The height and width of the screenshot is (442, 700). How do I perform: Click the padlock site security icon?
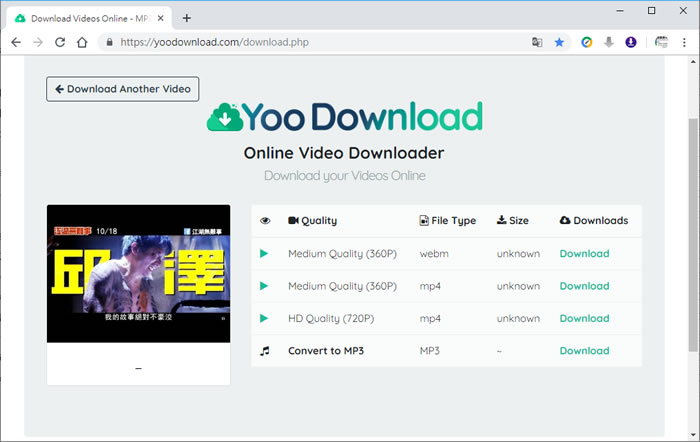point(109,42)
